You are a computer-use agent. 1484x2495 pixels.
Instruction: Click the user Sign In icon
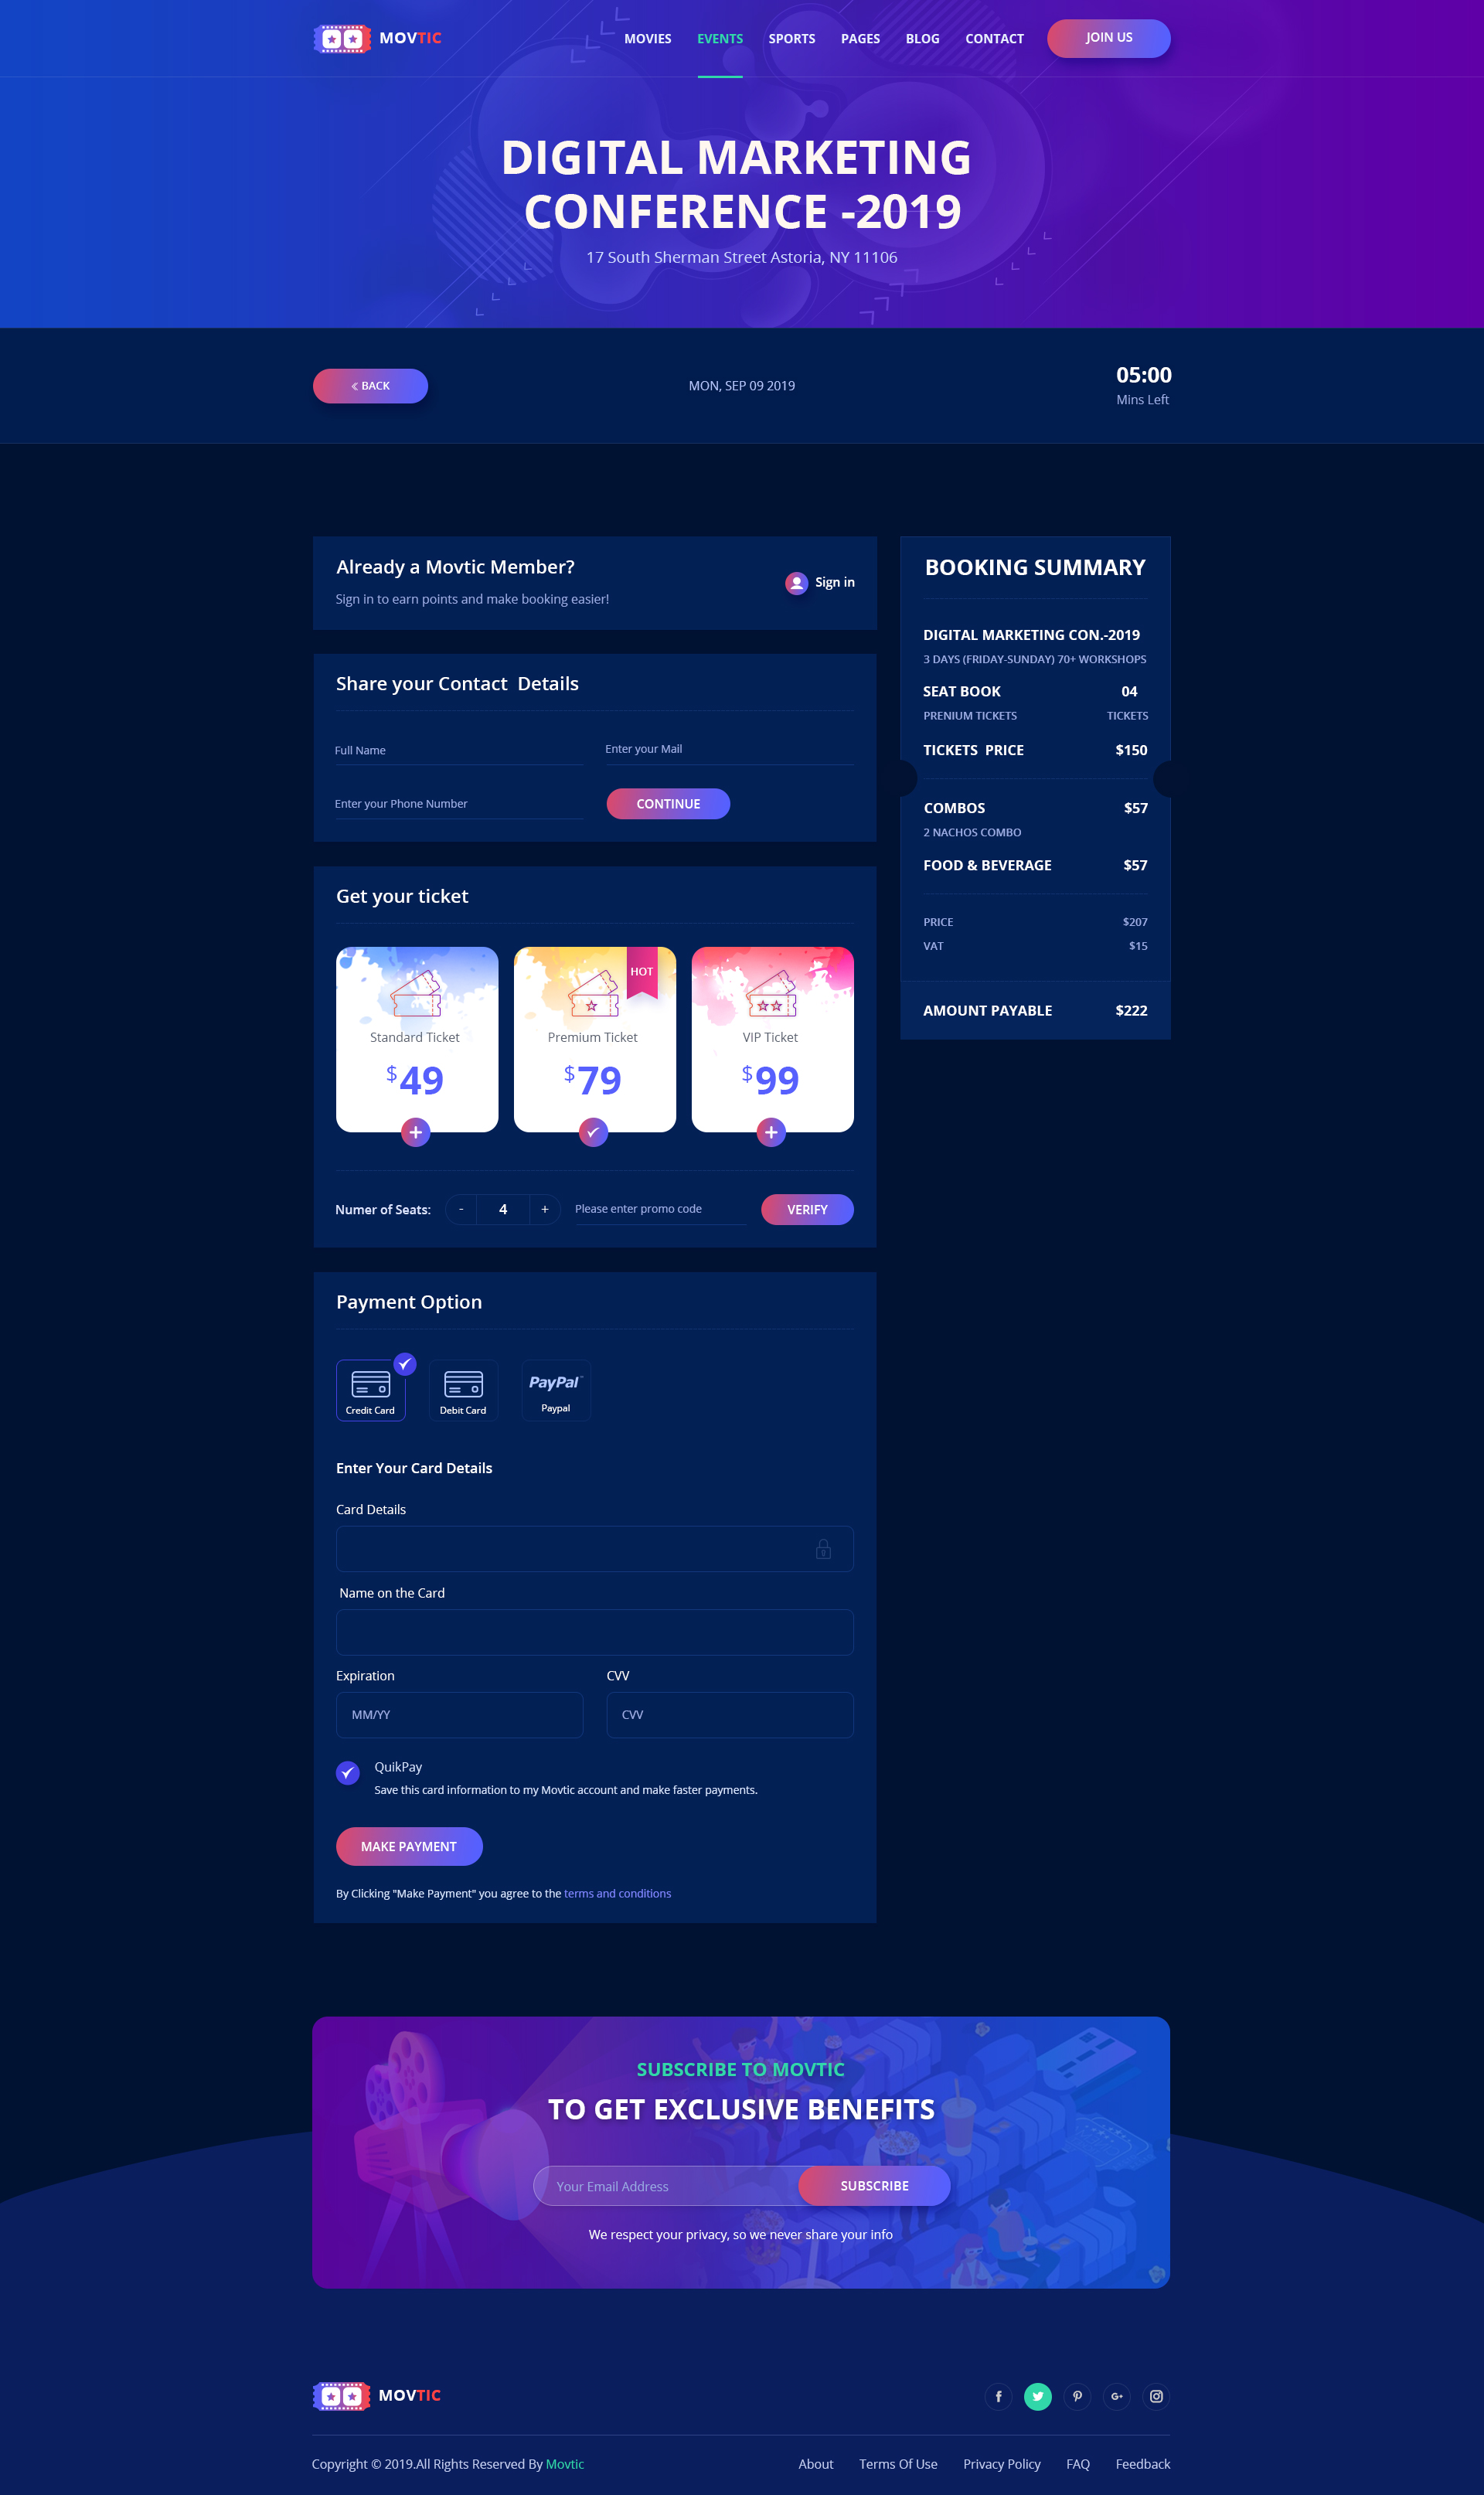[798, 583]
